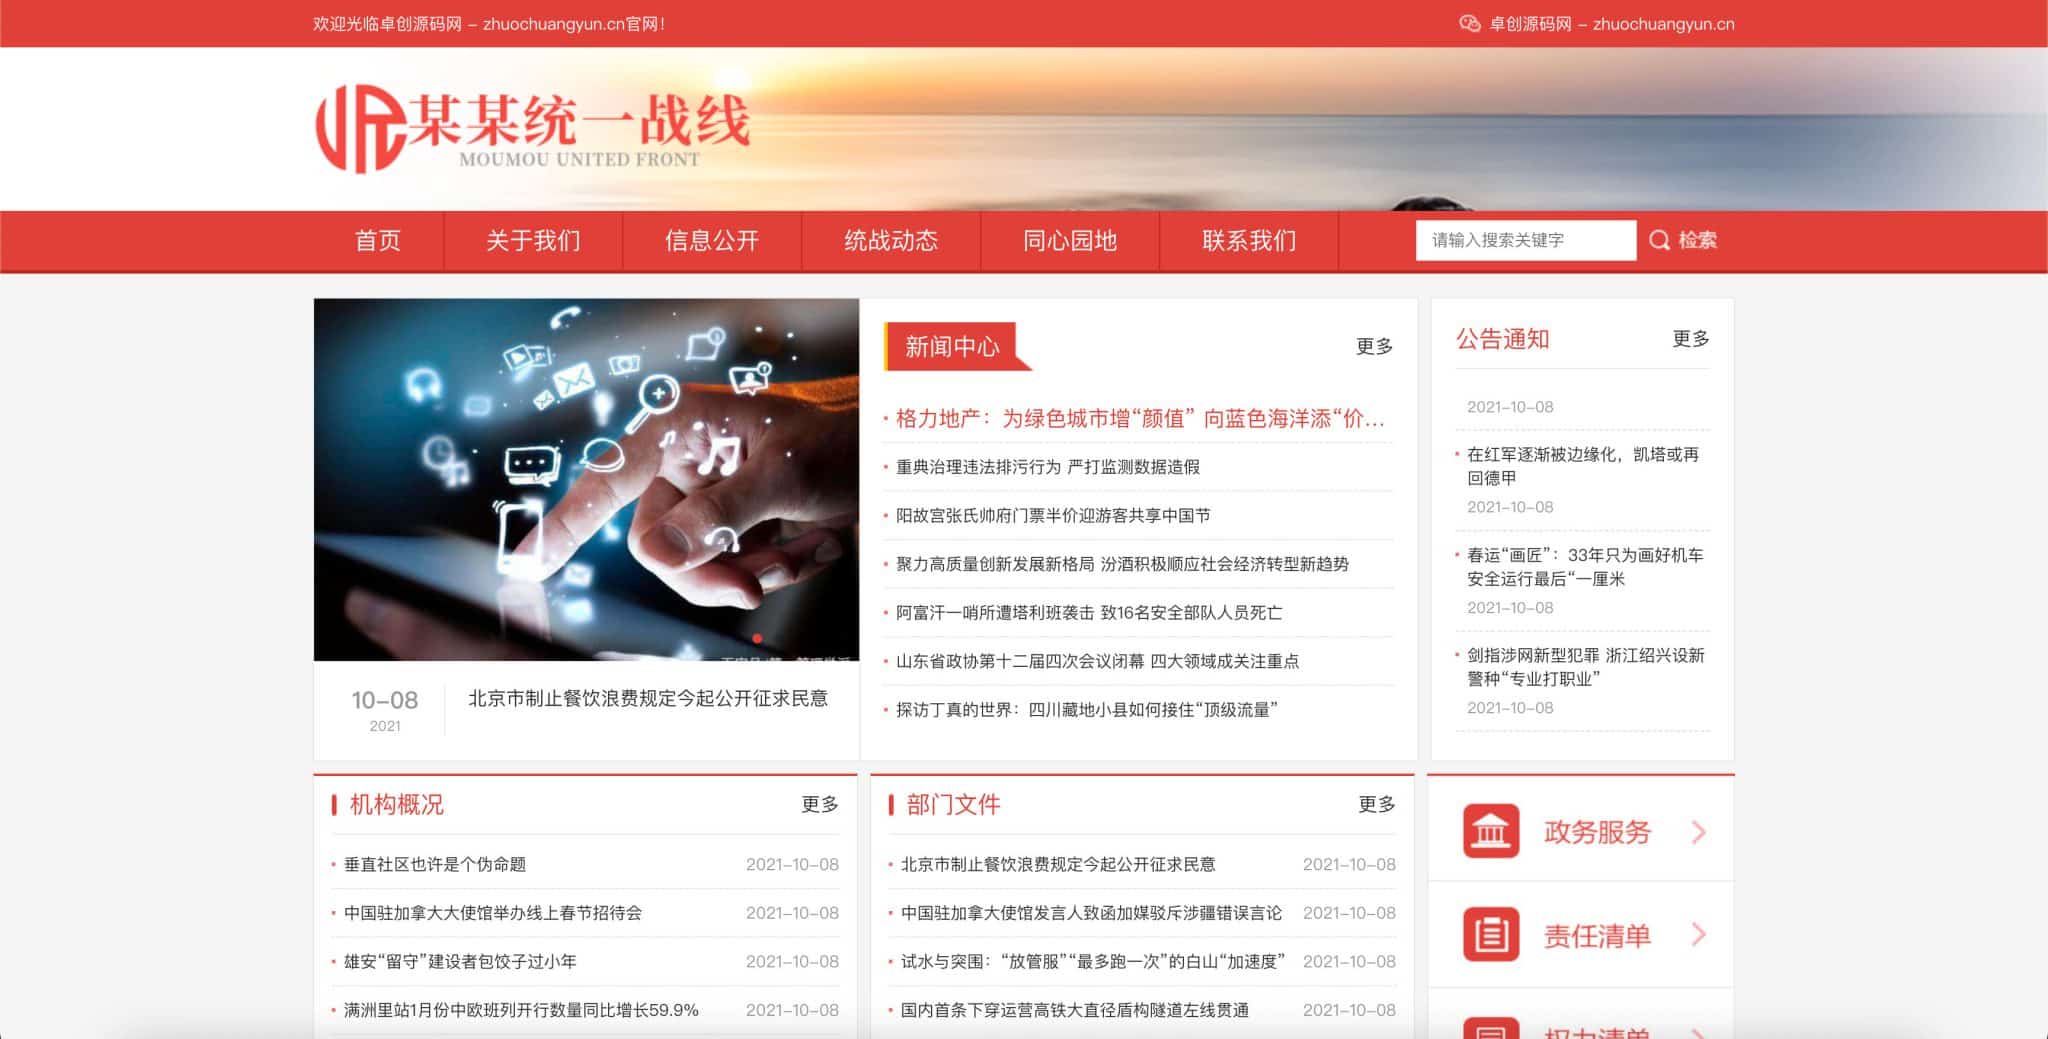Click the WeChat icon in top bar

1469,24
